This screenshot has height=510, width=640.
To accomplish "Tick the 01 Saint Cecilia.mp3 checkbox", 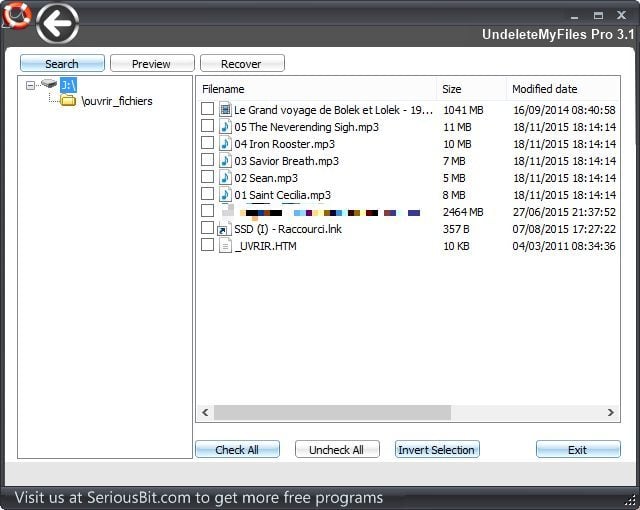I will pos(207,194).
